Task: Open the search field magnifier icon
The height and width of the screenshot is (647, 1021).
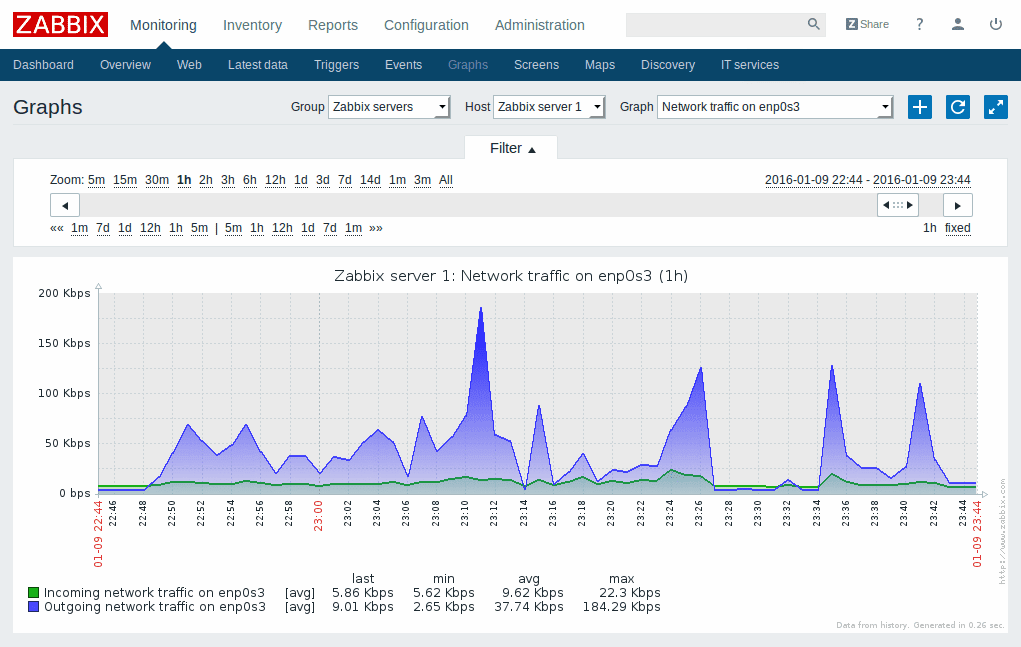Action: [811, 24]
